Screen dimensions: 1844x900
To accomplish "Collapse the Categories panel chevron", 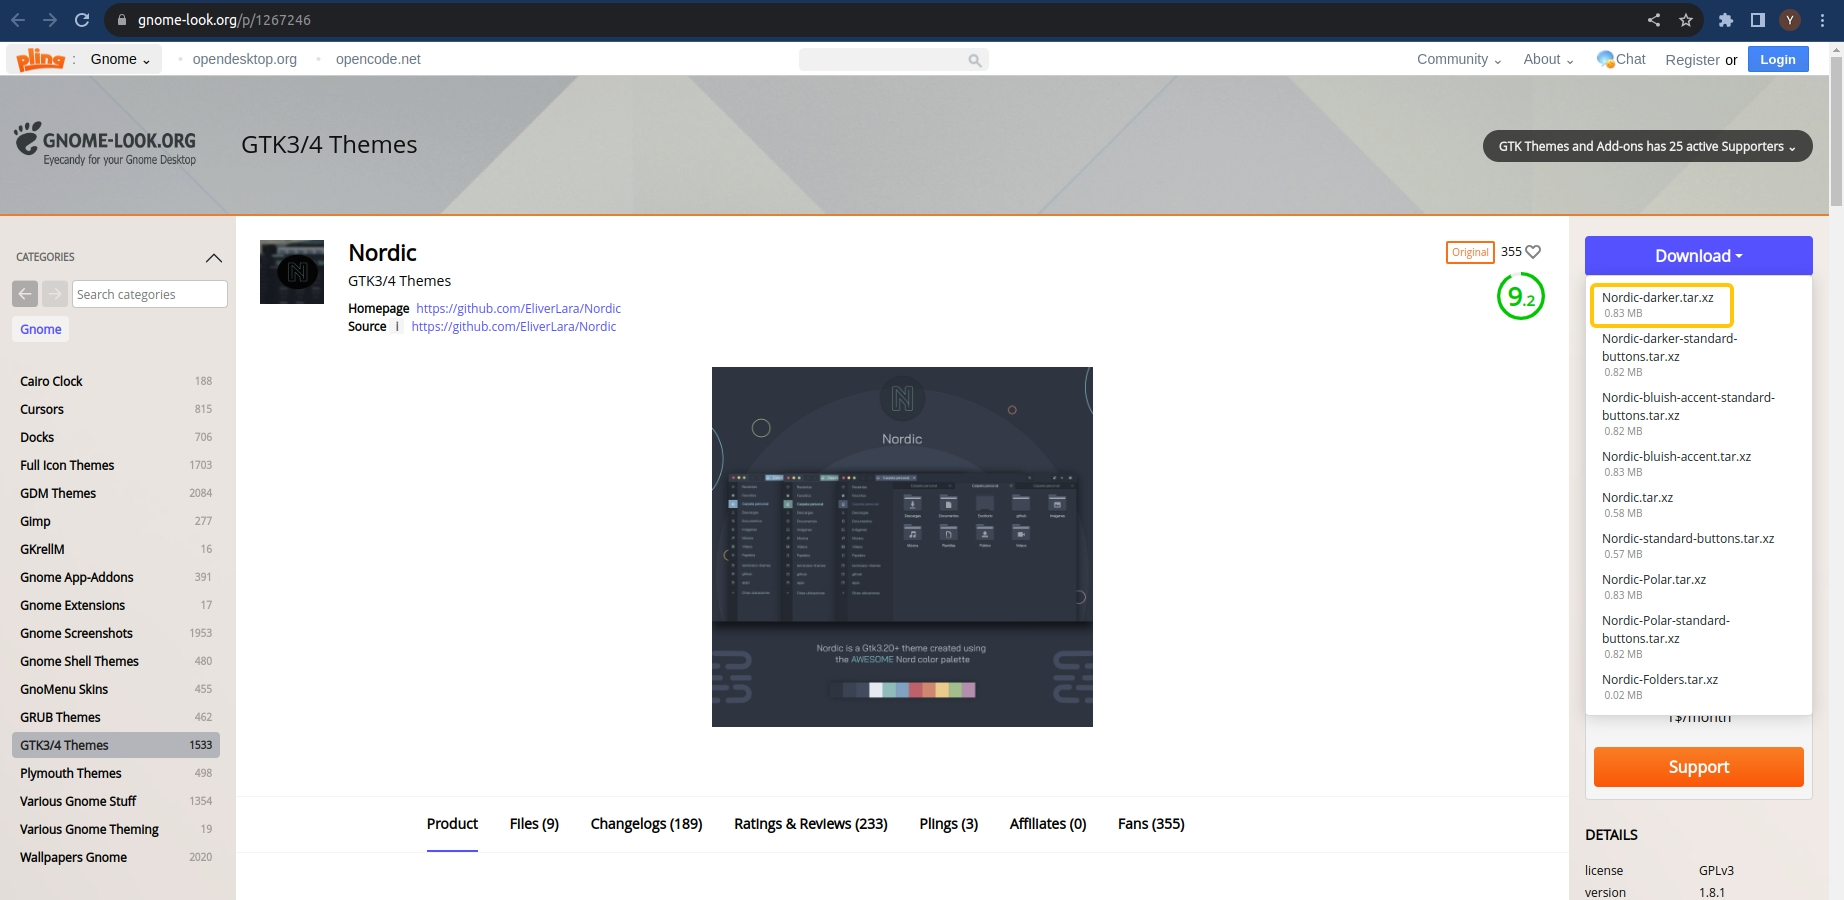I will point(214,258).
